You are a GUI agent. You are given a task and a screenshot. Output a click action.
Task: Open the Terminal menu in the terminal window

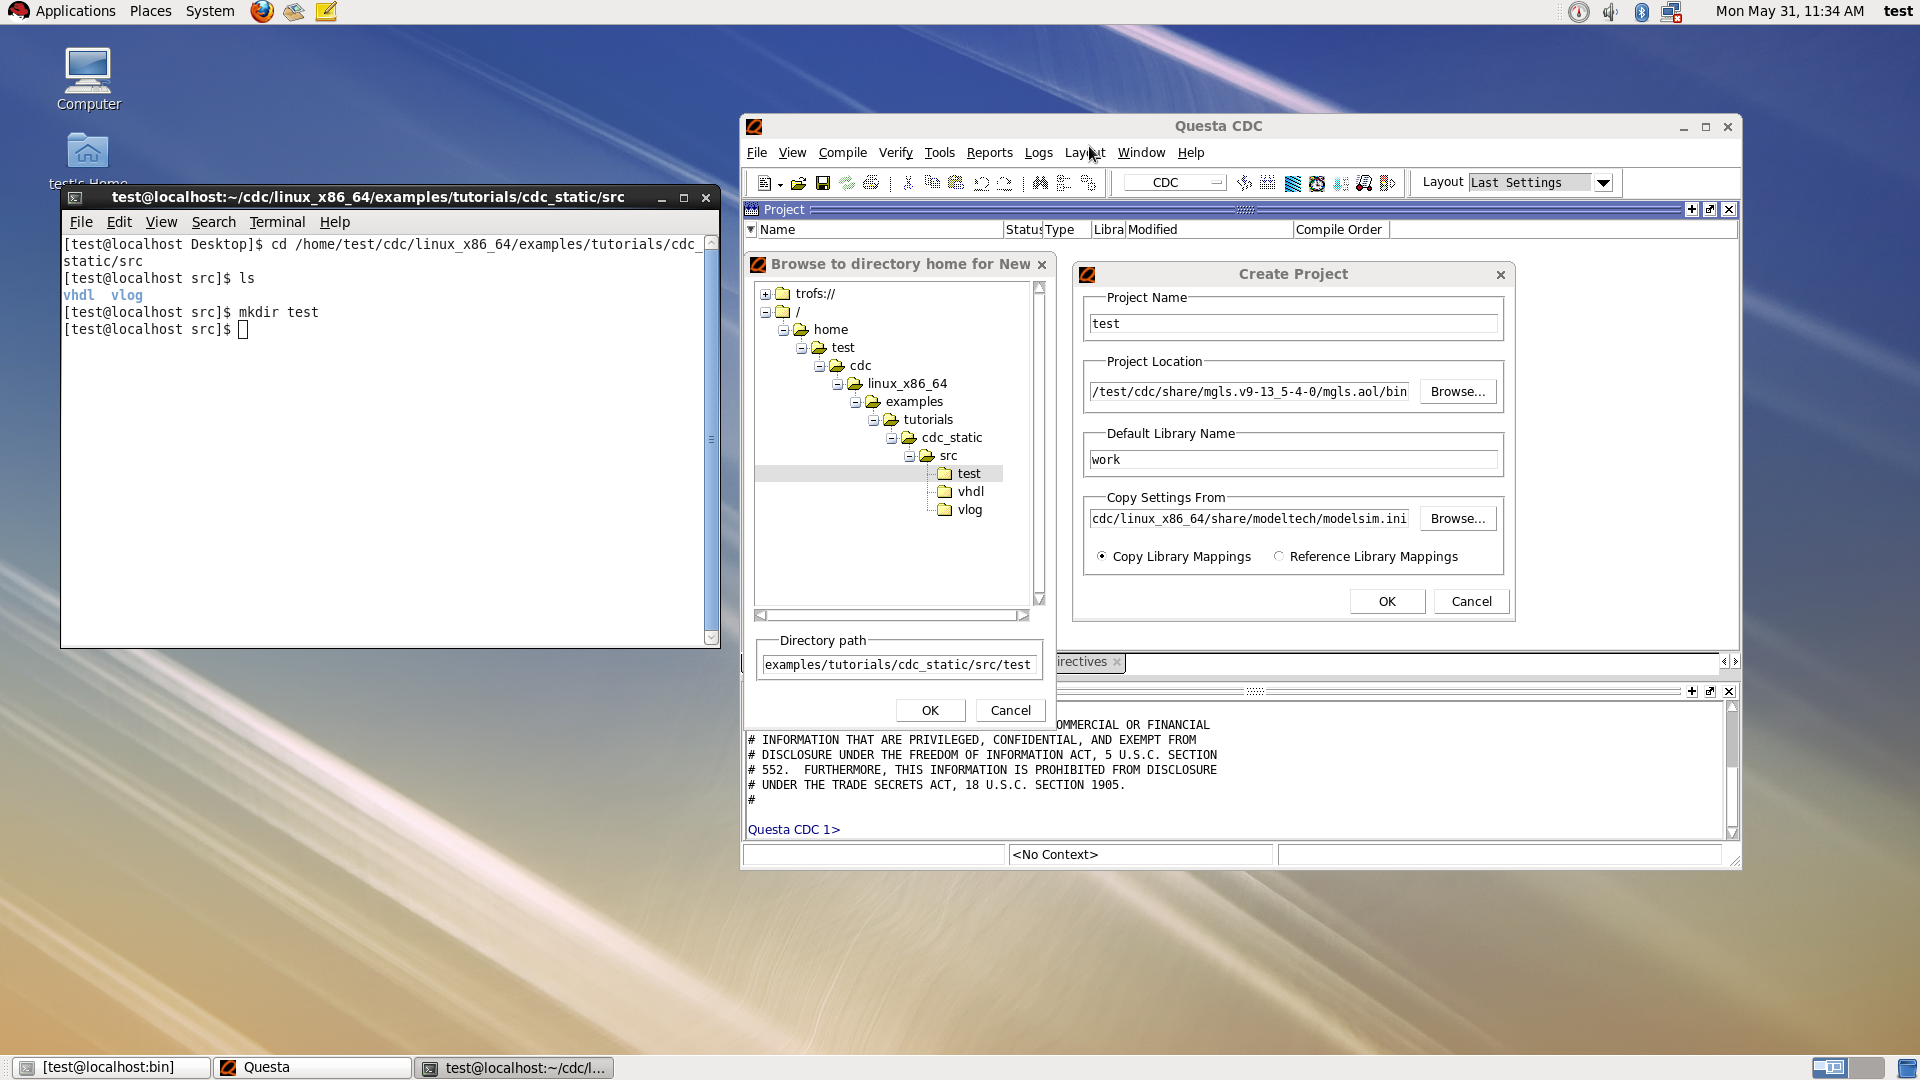click(x=277, y=222)
